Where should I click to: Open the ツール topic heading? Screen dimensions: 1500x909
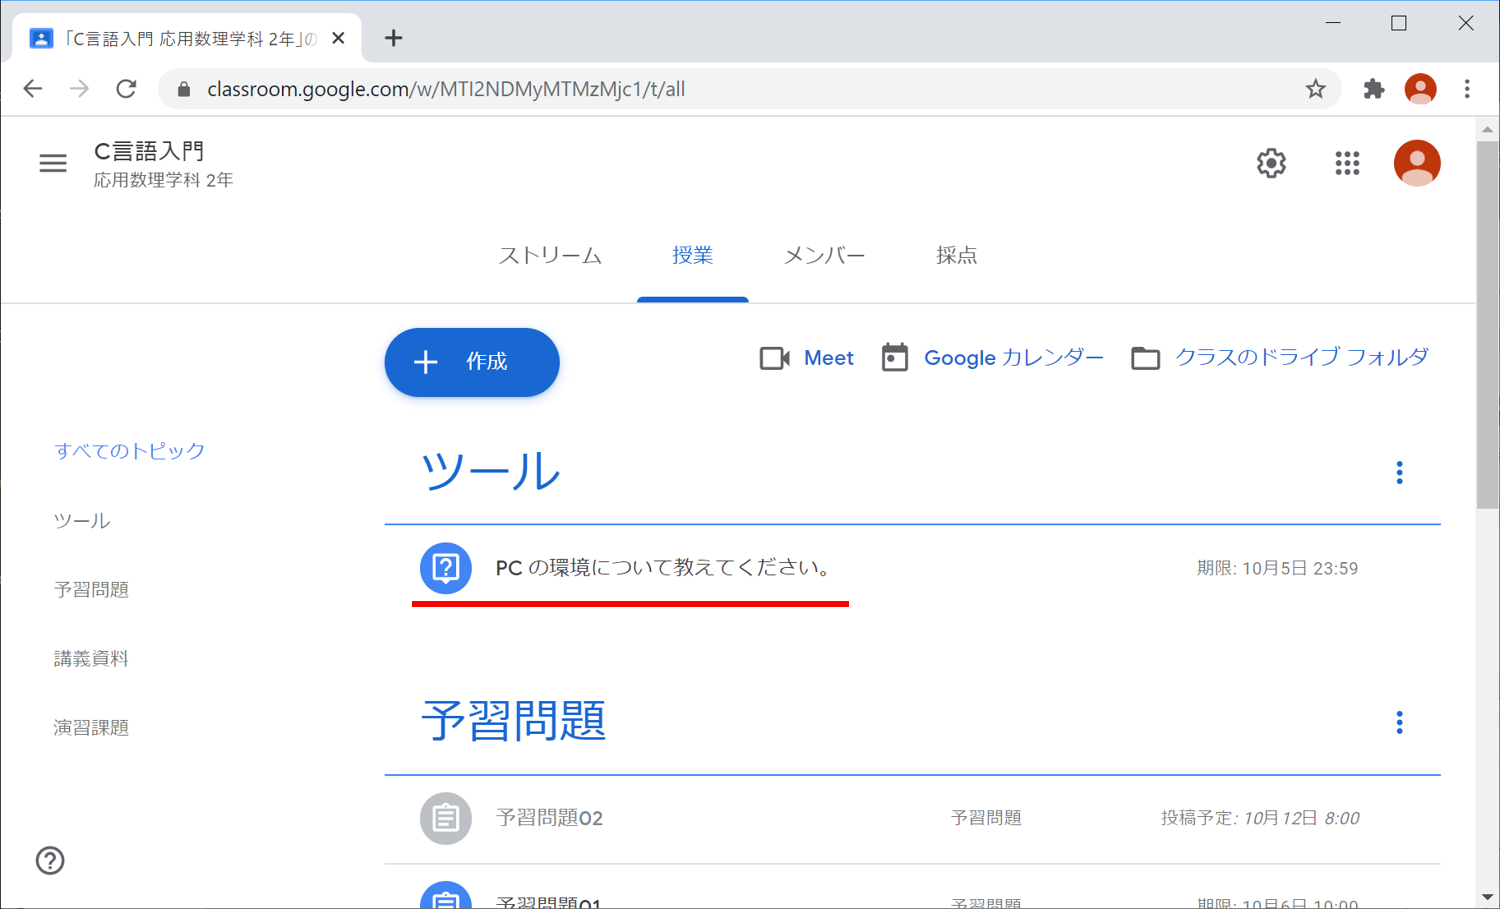[490, 471]
